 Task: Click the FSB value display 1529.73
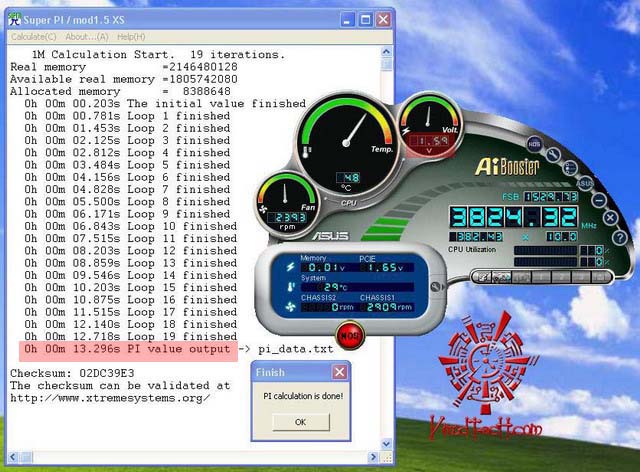pos(551,197)
